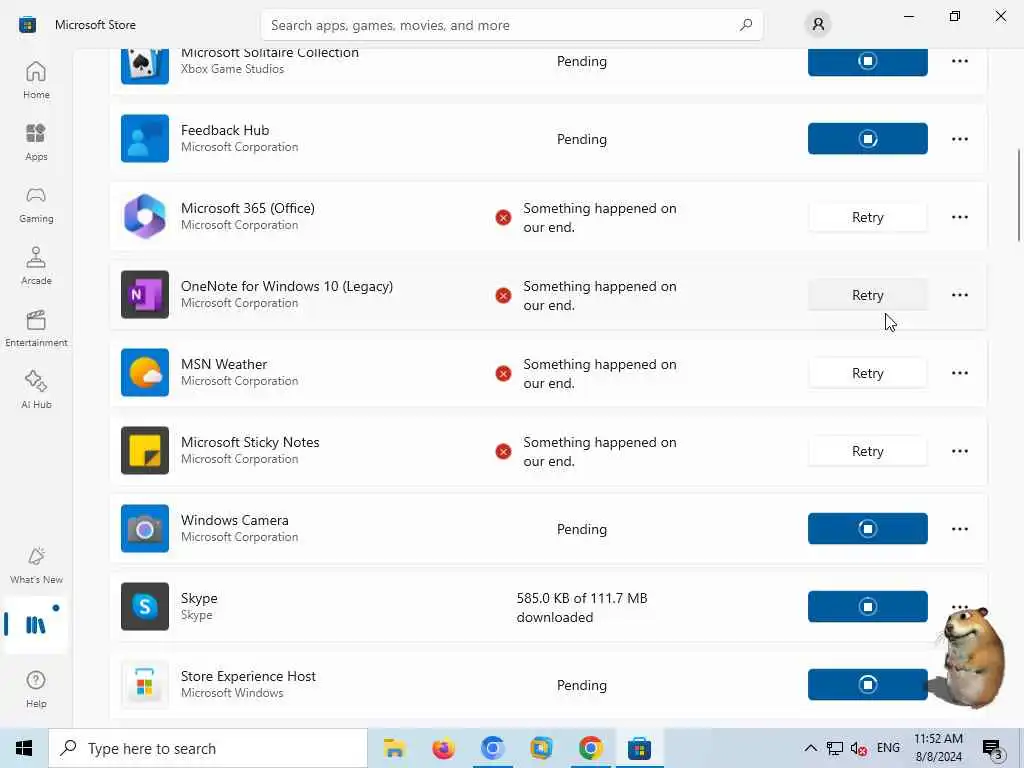
Task: Click the Feedback Hub app name
Action: click(x=225, y=130)
